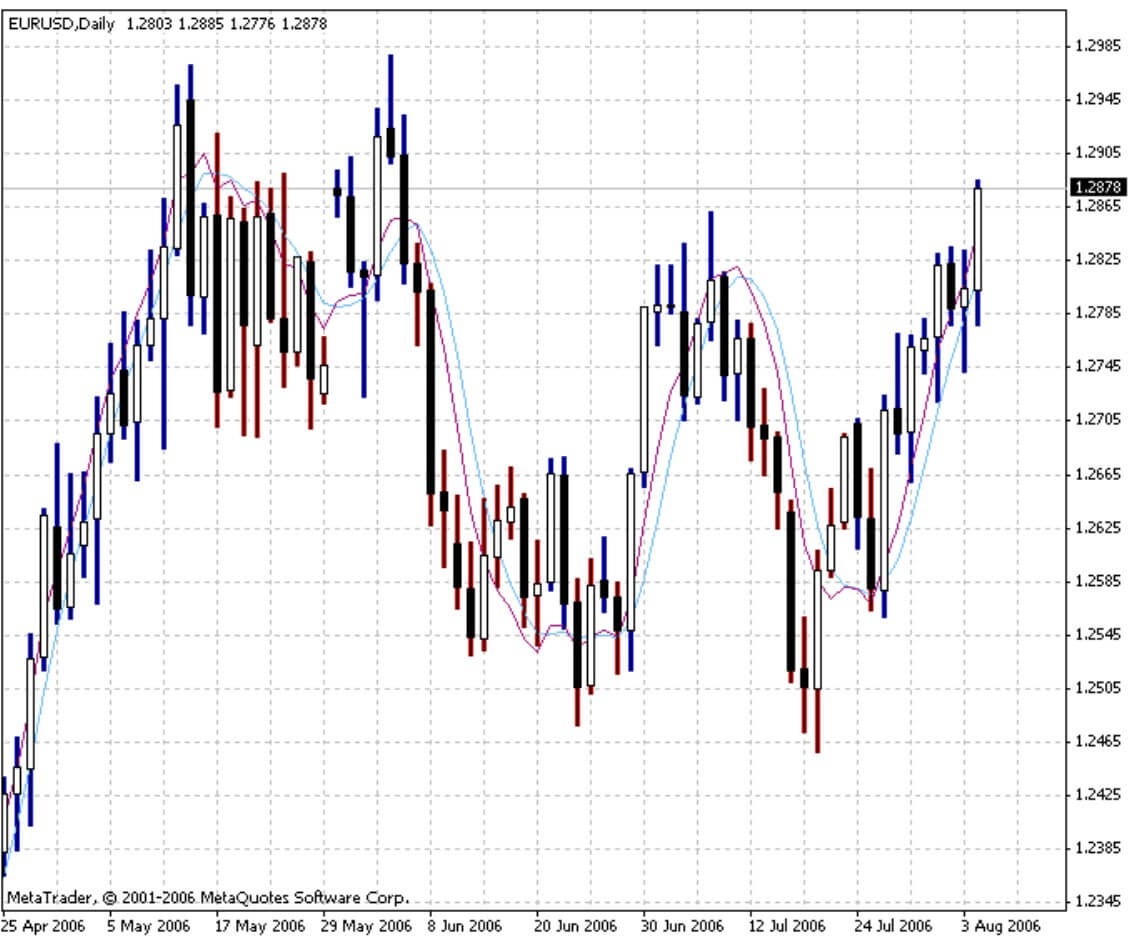Click the 1.2345 price axis value
The width and height of the screenshot is (1145, 943).
coord(1098,901)
